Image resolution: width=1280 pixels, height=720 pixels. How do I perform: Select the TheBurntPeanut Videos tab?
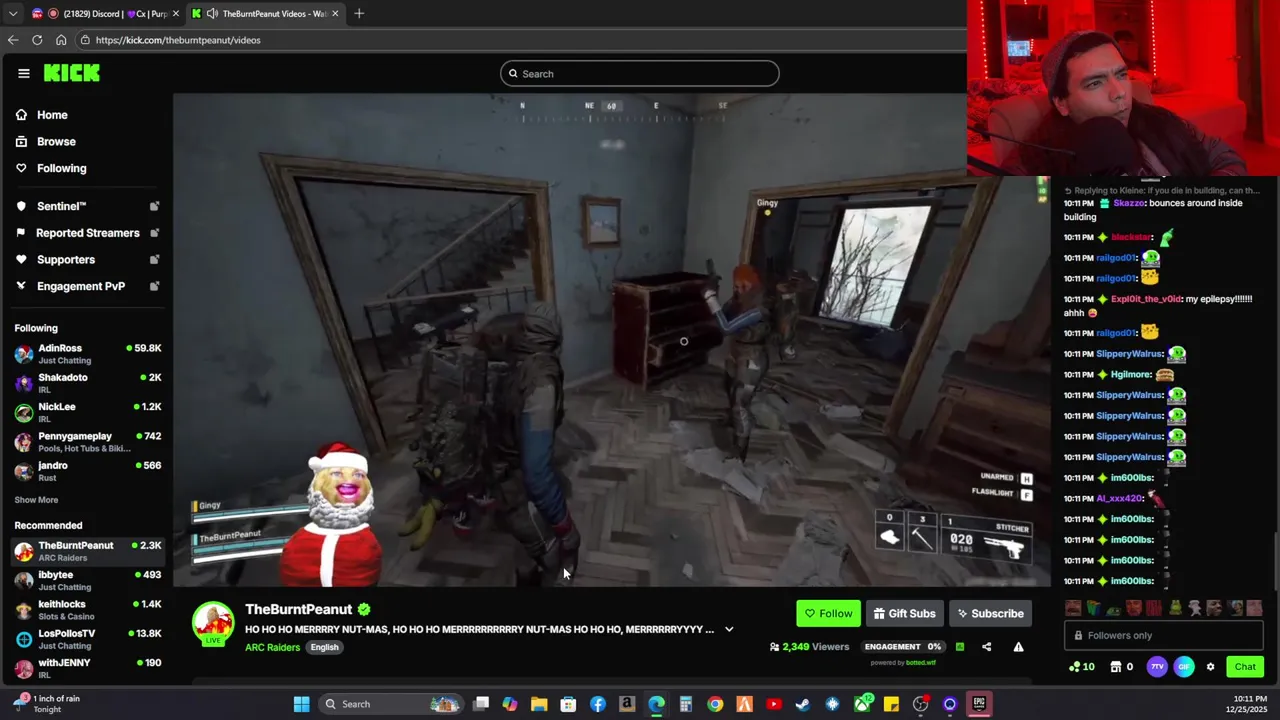pos(265,13)
